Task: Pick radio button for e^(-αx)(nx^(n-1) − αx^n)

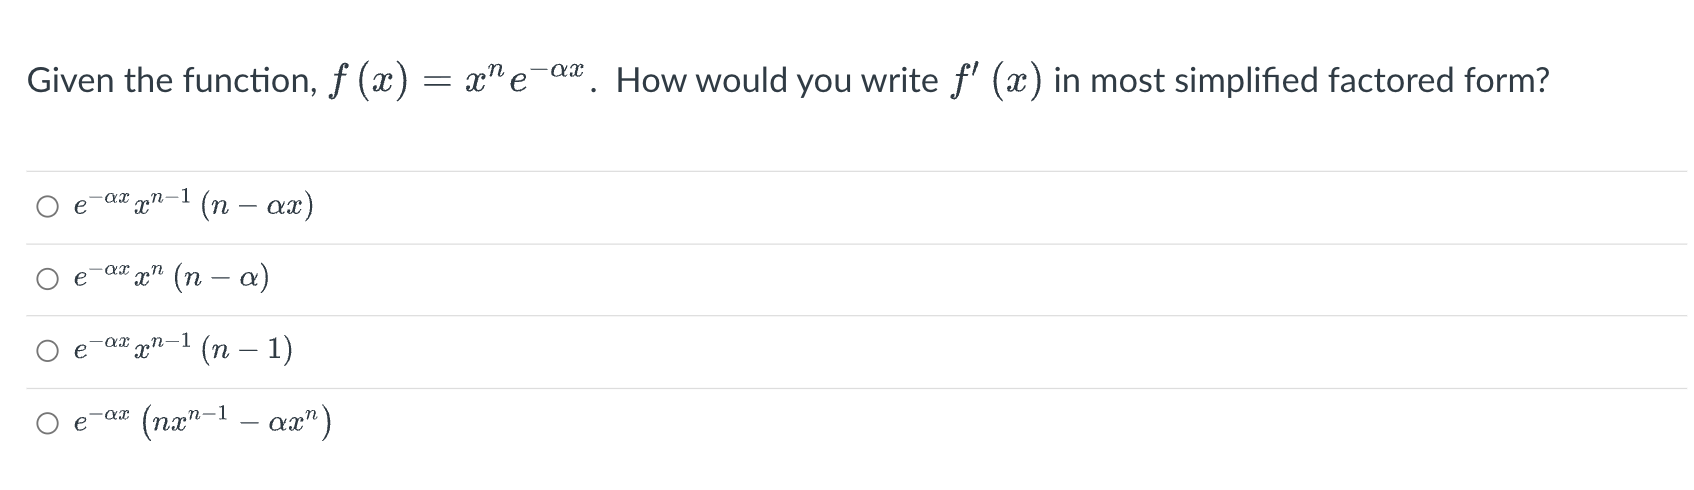Action: tap(48, 424)
